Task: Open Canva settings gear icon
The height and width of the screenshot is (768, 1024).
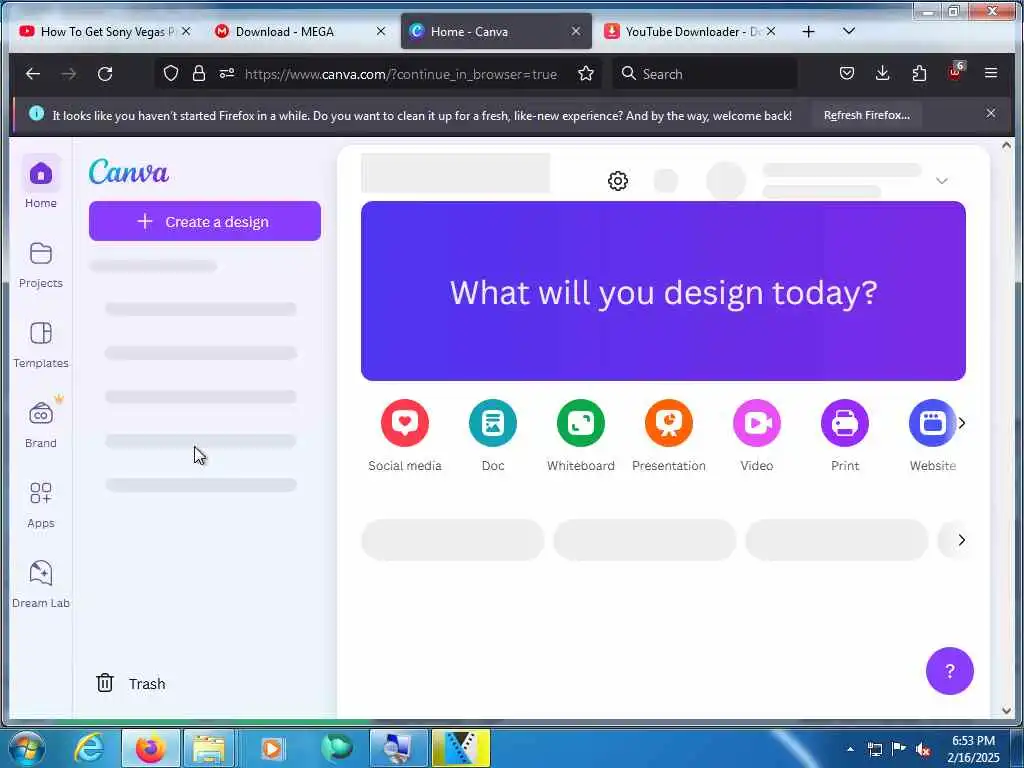Action: click(x=617, y=180)
